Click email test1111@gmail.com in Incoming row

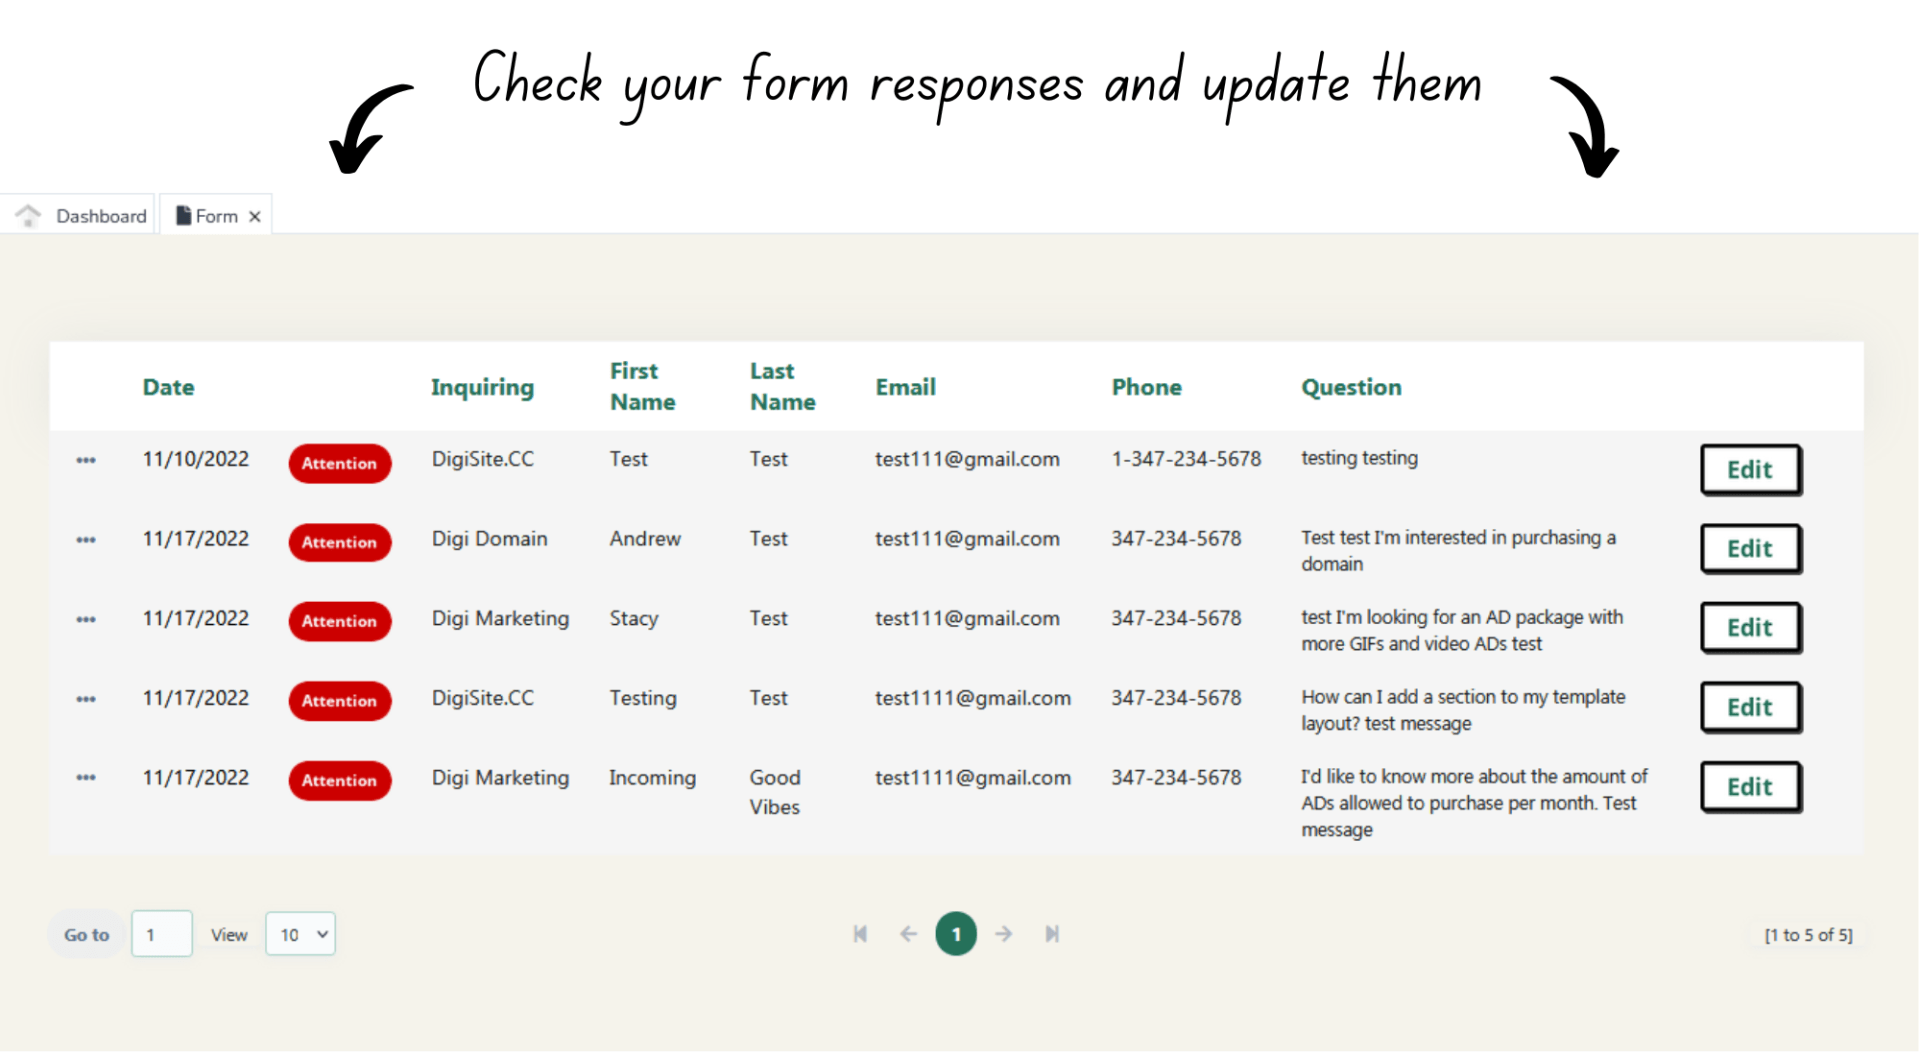(x=973, y=778)
